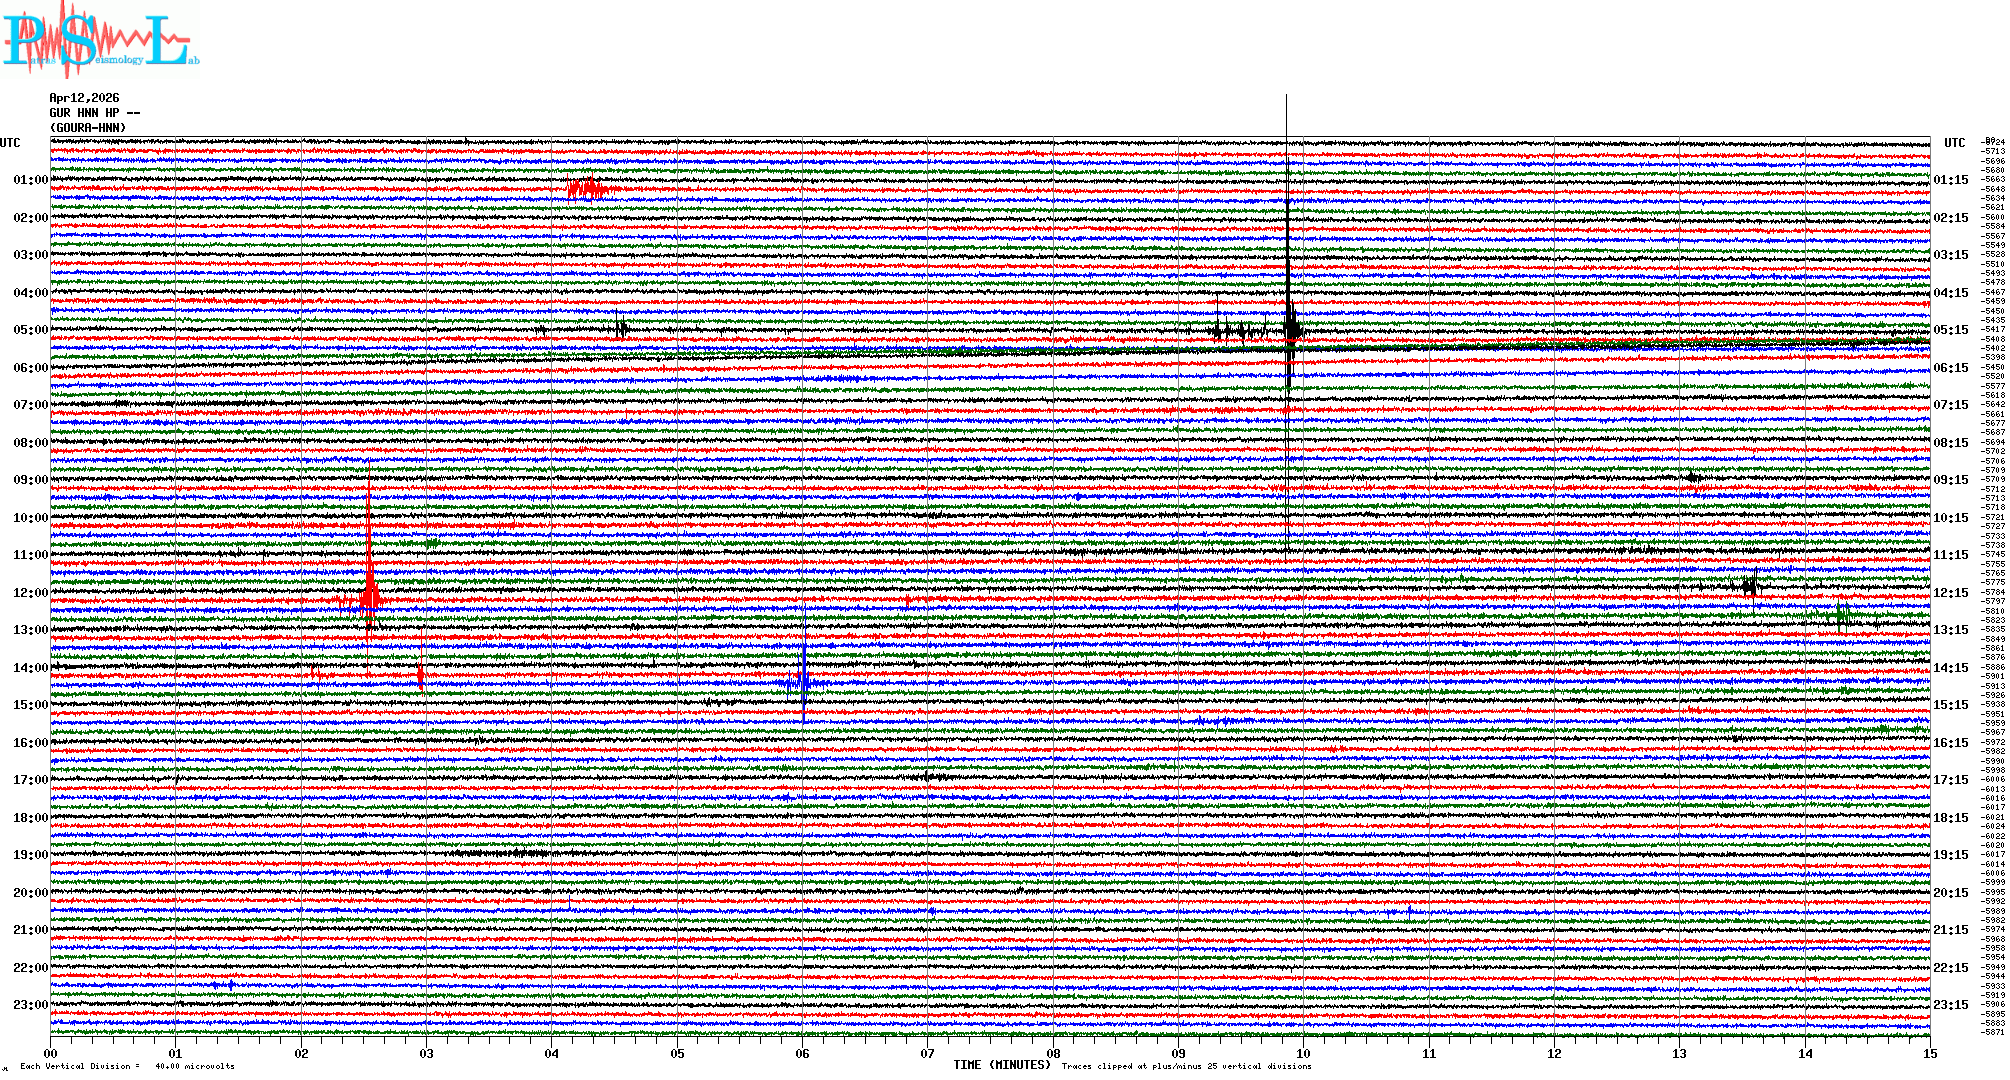
Task: Click the right UTC axis header
Action: coord(1954,143)
